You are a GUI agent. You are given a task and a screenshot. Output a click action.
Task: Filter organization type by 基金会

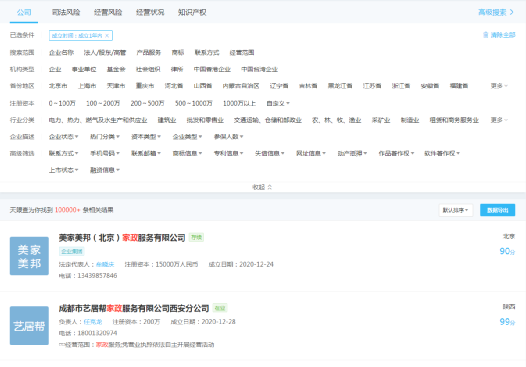(116, 69)
